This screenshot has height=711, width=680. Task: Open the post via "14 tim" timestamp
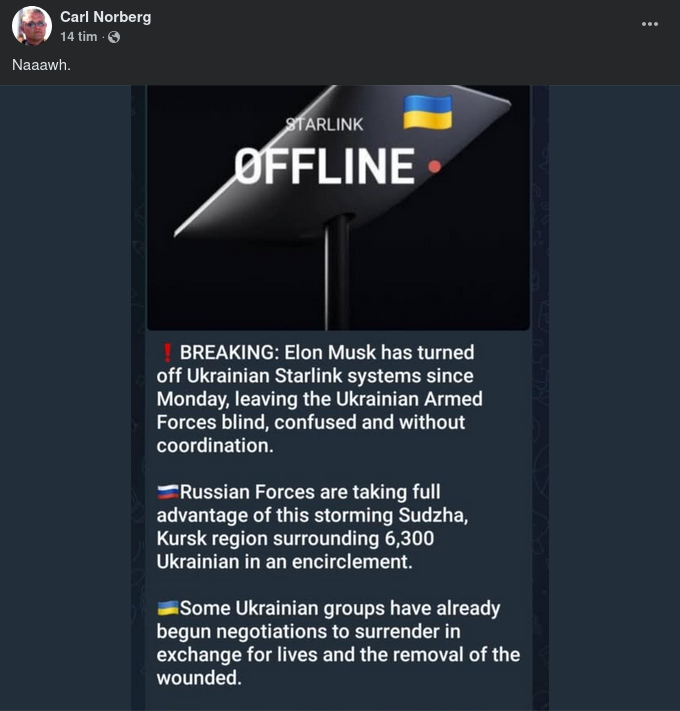[x=79, y=37]
